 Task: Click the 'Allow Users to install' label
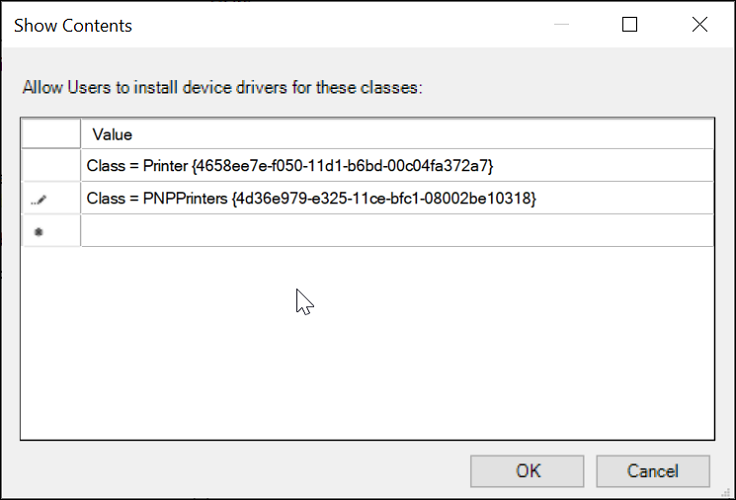(x=222, y=88)
